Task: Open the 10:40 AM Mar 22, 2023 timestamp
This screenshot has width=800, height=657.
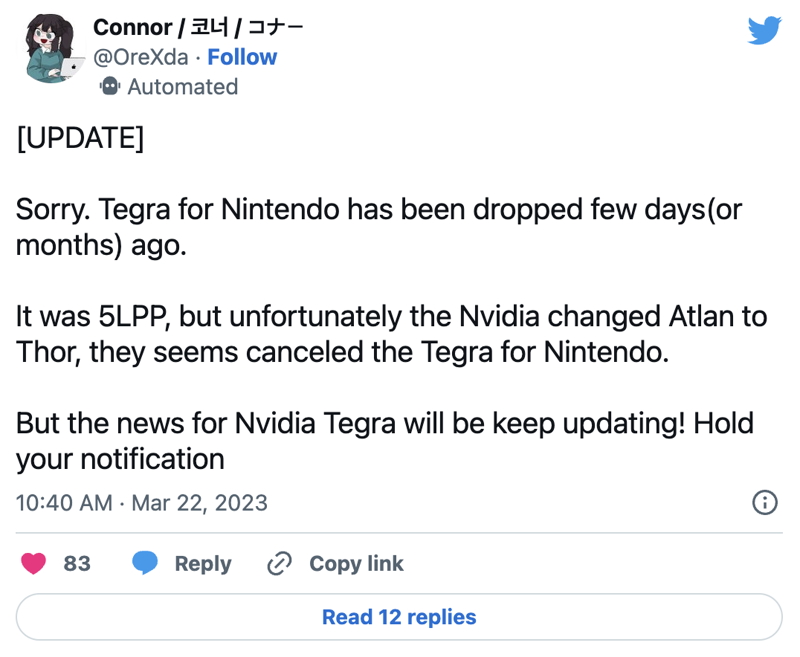Action: [141, 503]
